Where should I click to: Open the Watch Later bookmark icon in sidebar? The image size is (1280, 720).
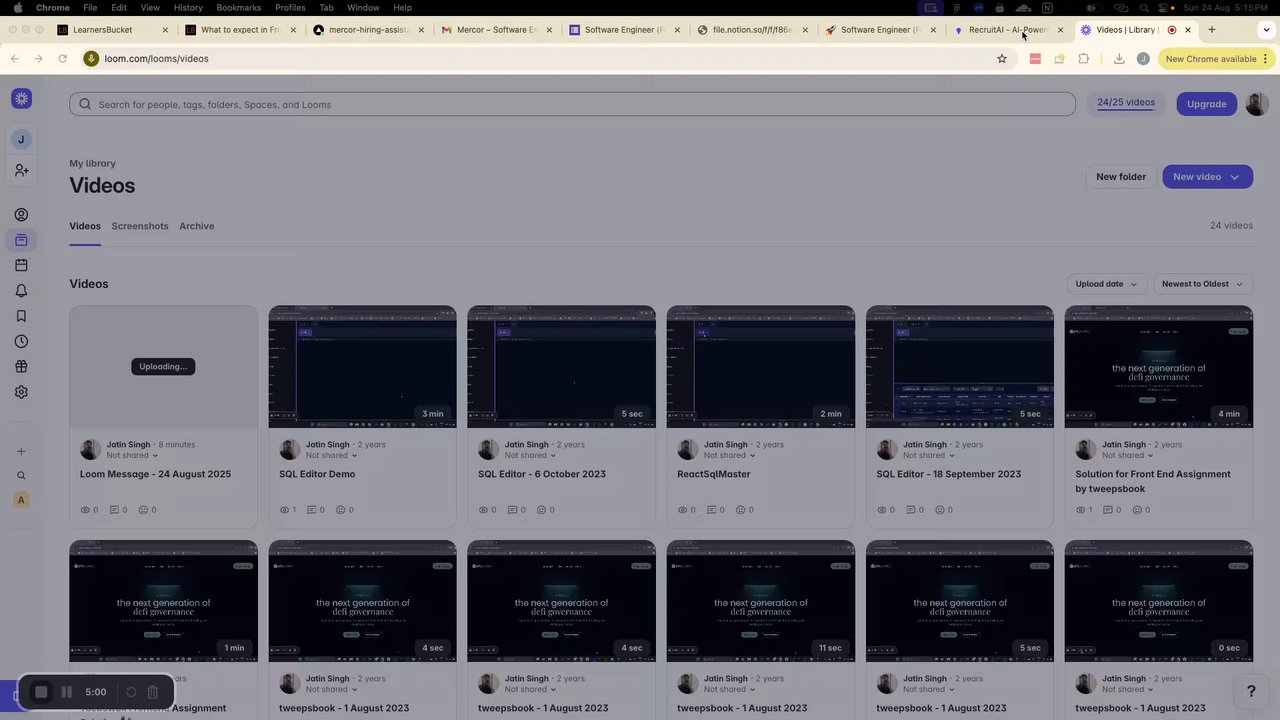click(x=21, y=316)
